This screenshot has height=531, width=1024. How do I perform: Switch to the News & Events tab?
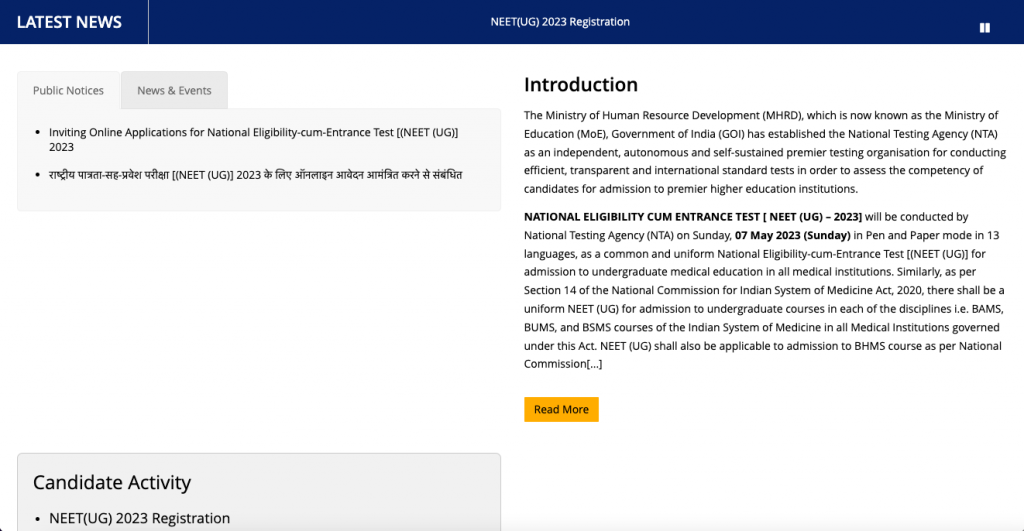point(174,90)
